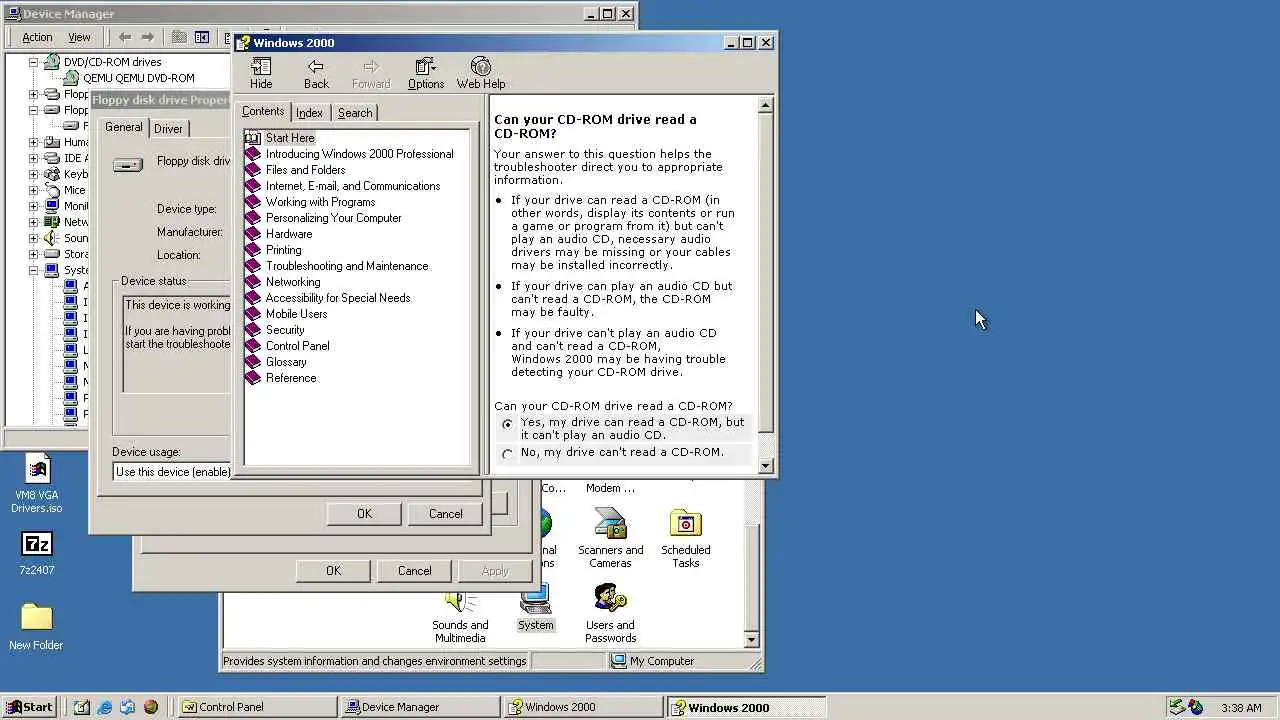Select the Contents tab in Help
This screenshot has width=1280, height=720.
pos(263,111)
